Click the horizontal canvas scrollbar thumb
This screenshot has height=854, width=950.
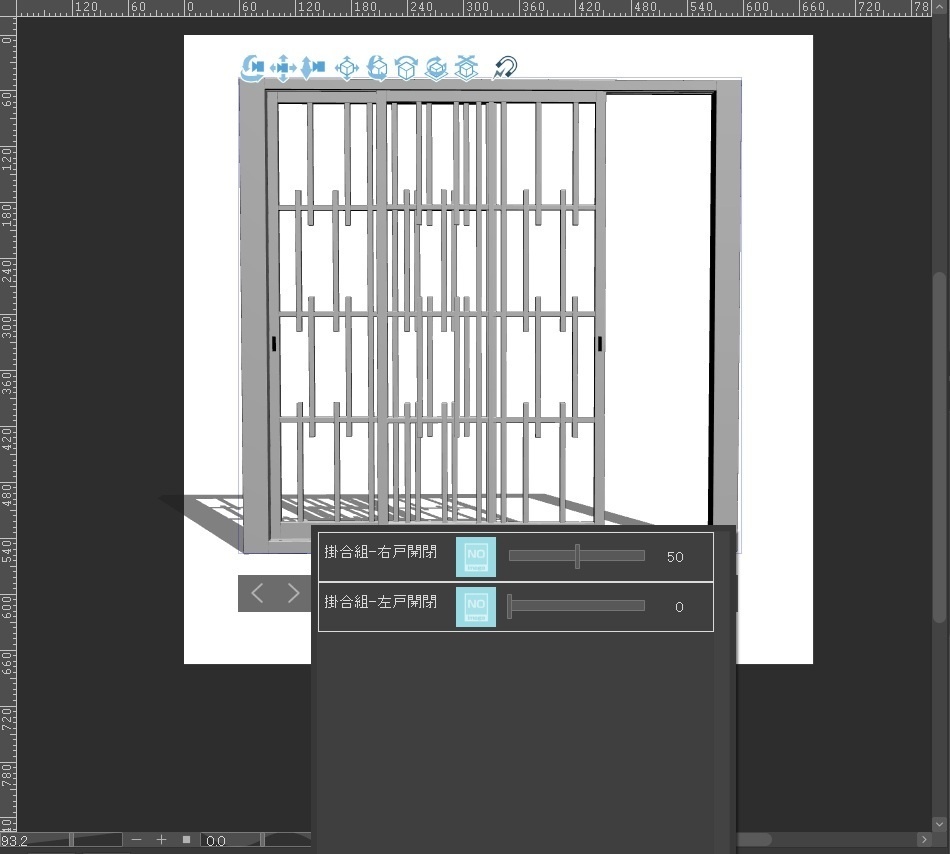click(x=754, y=839)
